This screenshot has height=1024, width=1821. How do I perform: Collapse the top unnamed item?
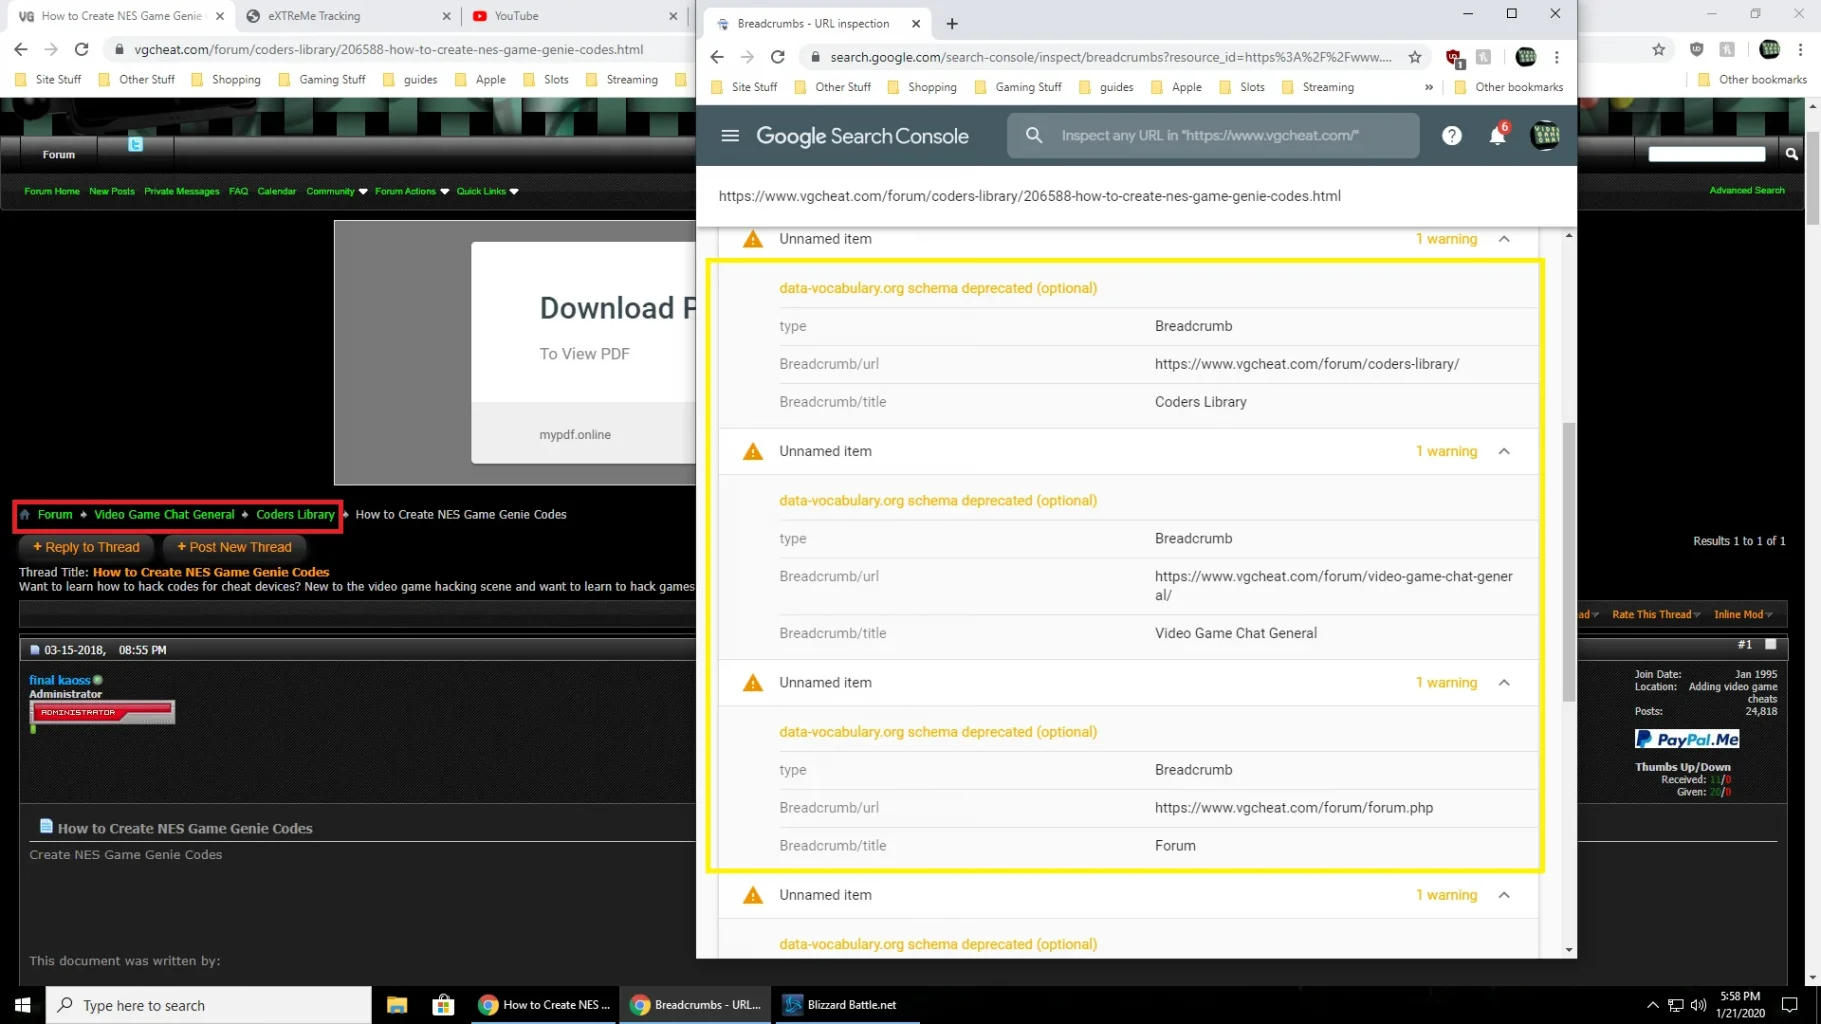tap(1504, 239)
